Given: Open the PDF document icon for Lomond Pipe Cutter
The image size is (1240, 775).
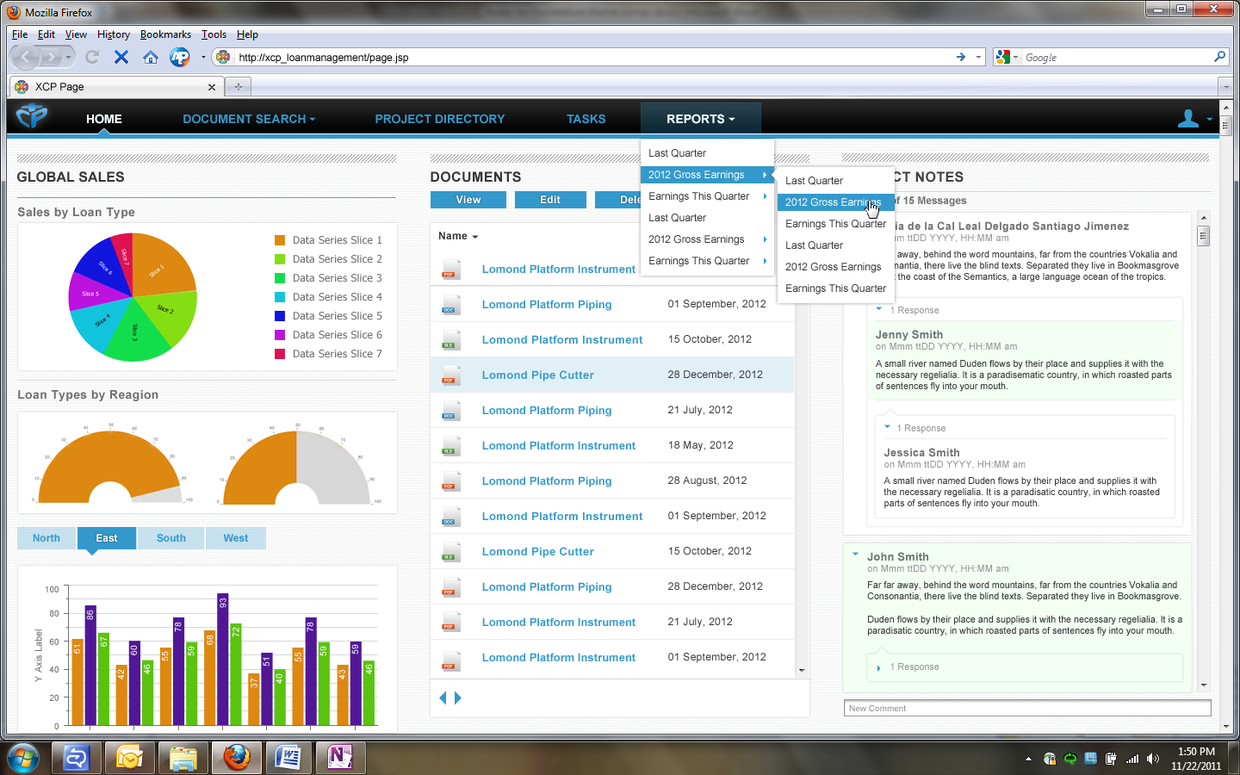Looking at the screenshot, I should click(450, 374).
